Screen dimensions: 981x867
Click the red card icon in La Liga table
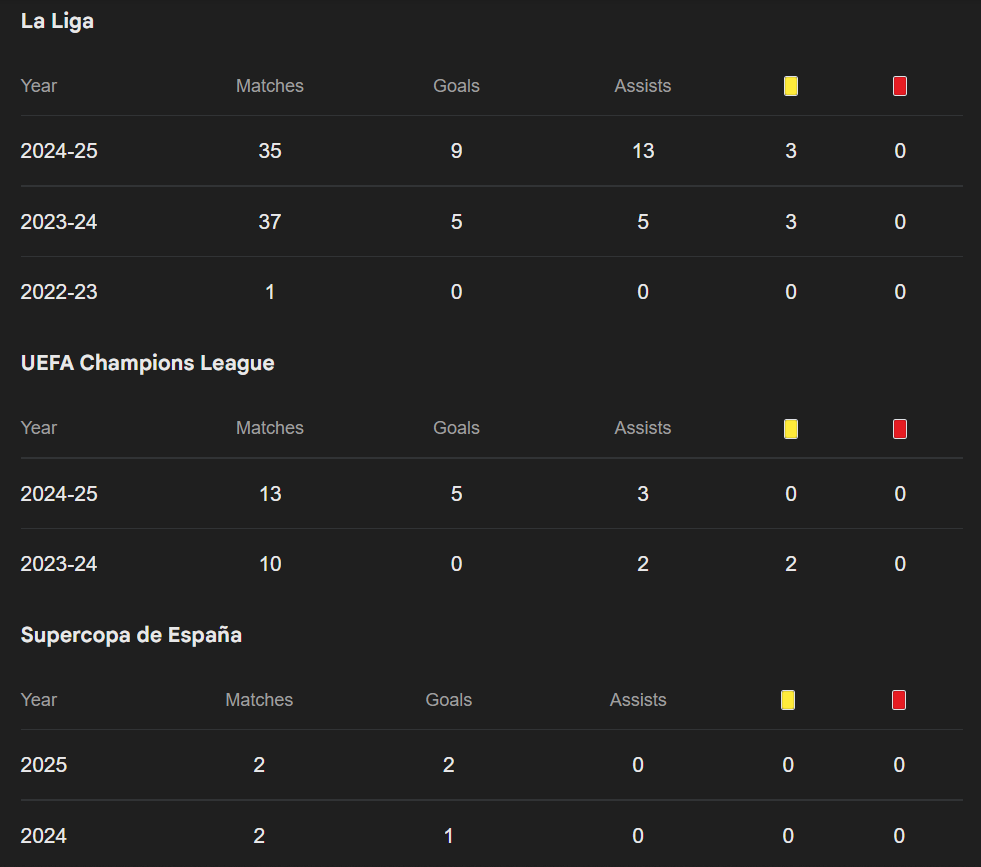click(900, 86)
